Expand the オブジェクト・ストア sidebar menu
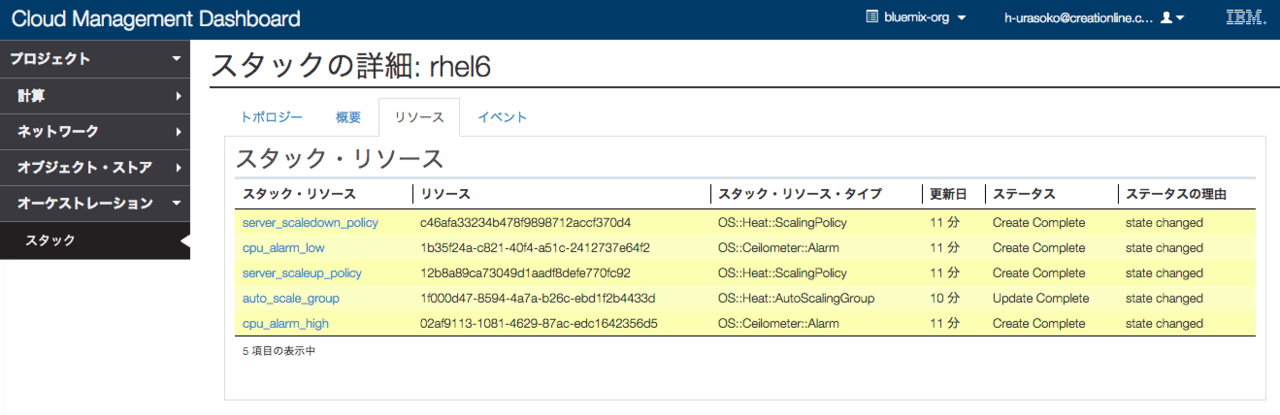Image resolution: width=1280 pixels, height=415 pixels. click(x=95, y=168)
